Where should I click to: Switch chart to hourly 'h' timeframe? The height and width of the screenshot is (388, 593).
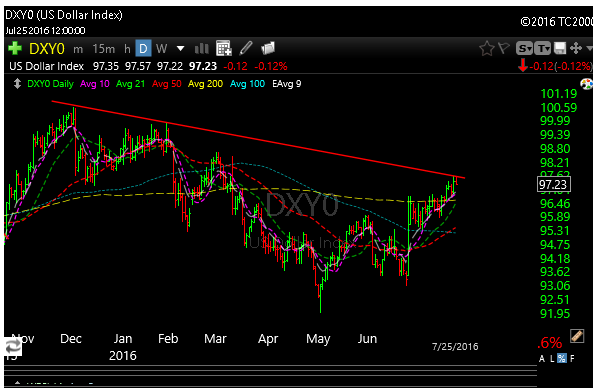[x=127, y=49]
